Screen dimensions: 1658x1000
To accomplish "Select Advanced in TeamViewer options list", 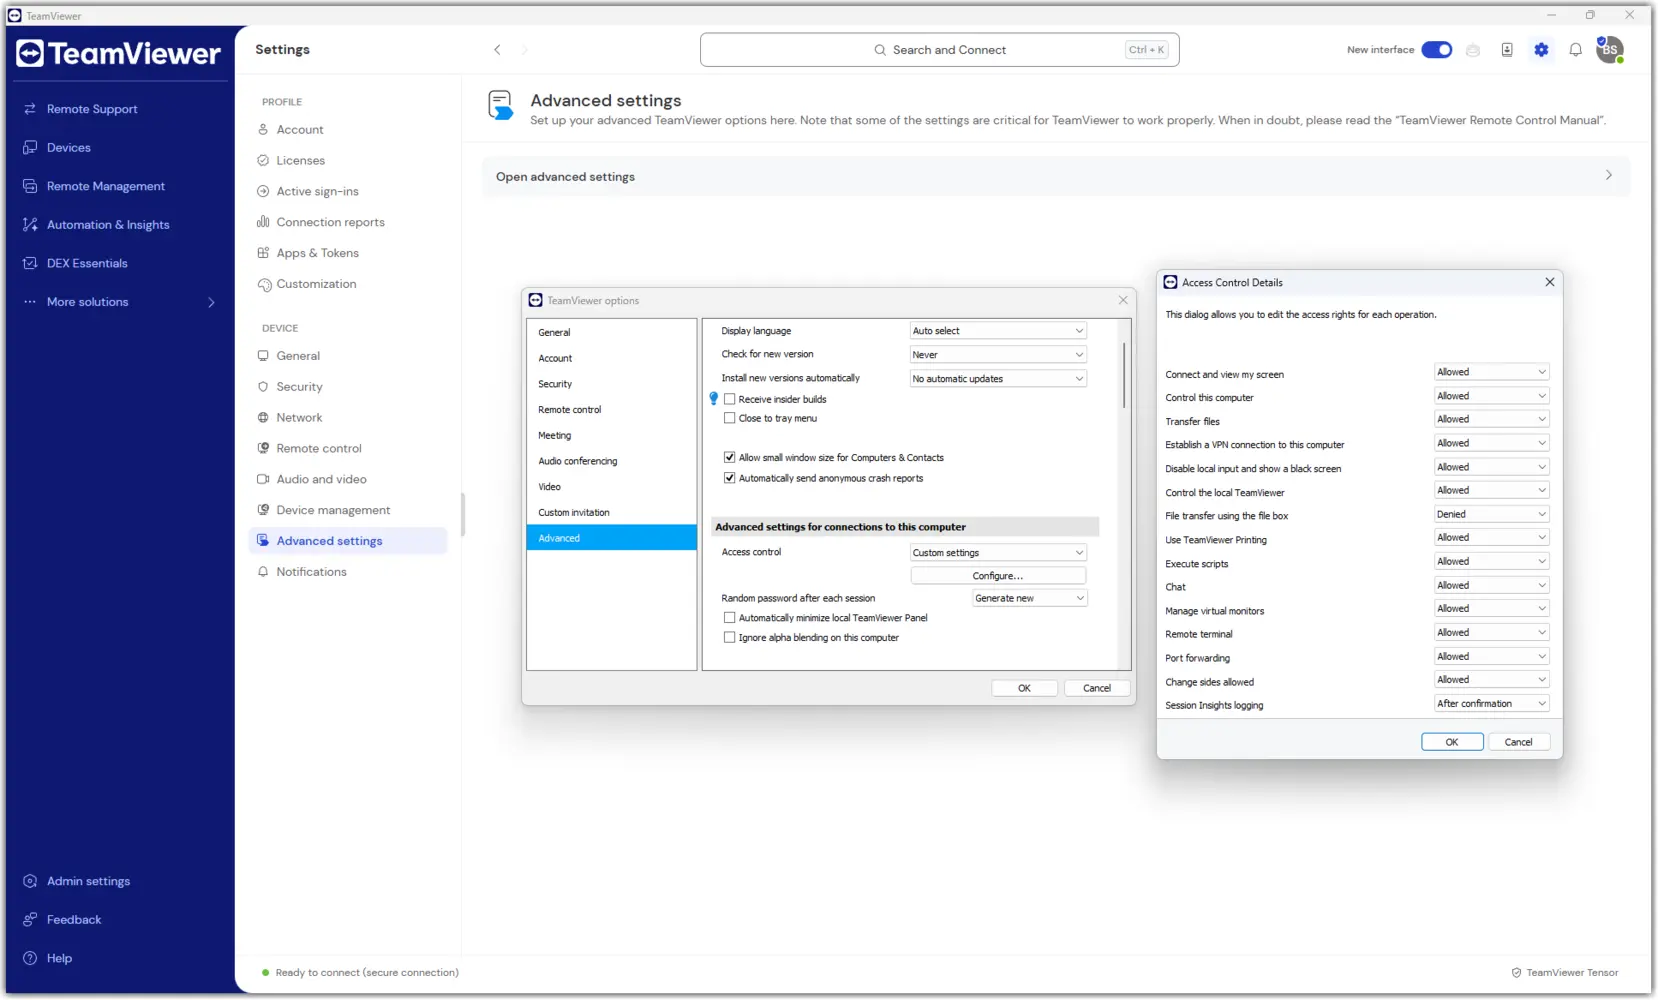I will (611, 538).
